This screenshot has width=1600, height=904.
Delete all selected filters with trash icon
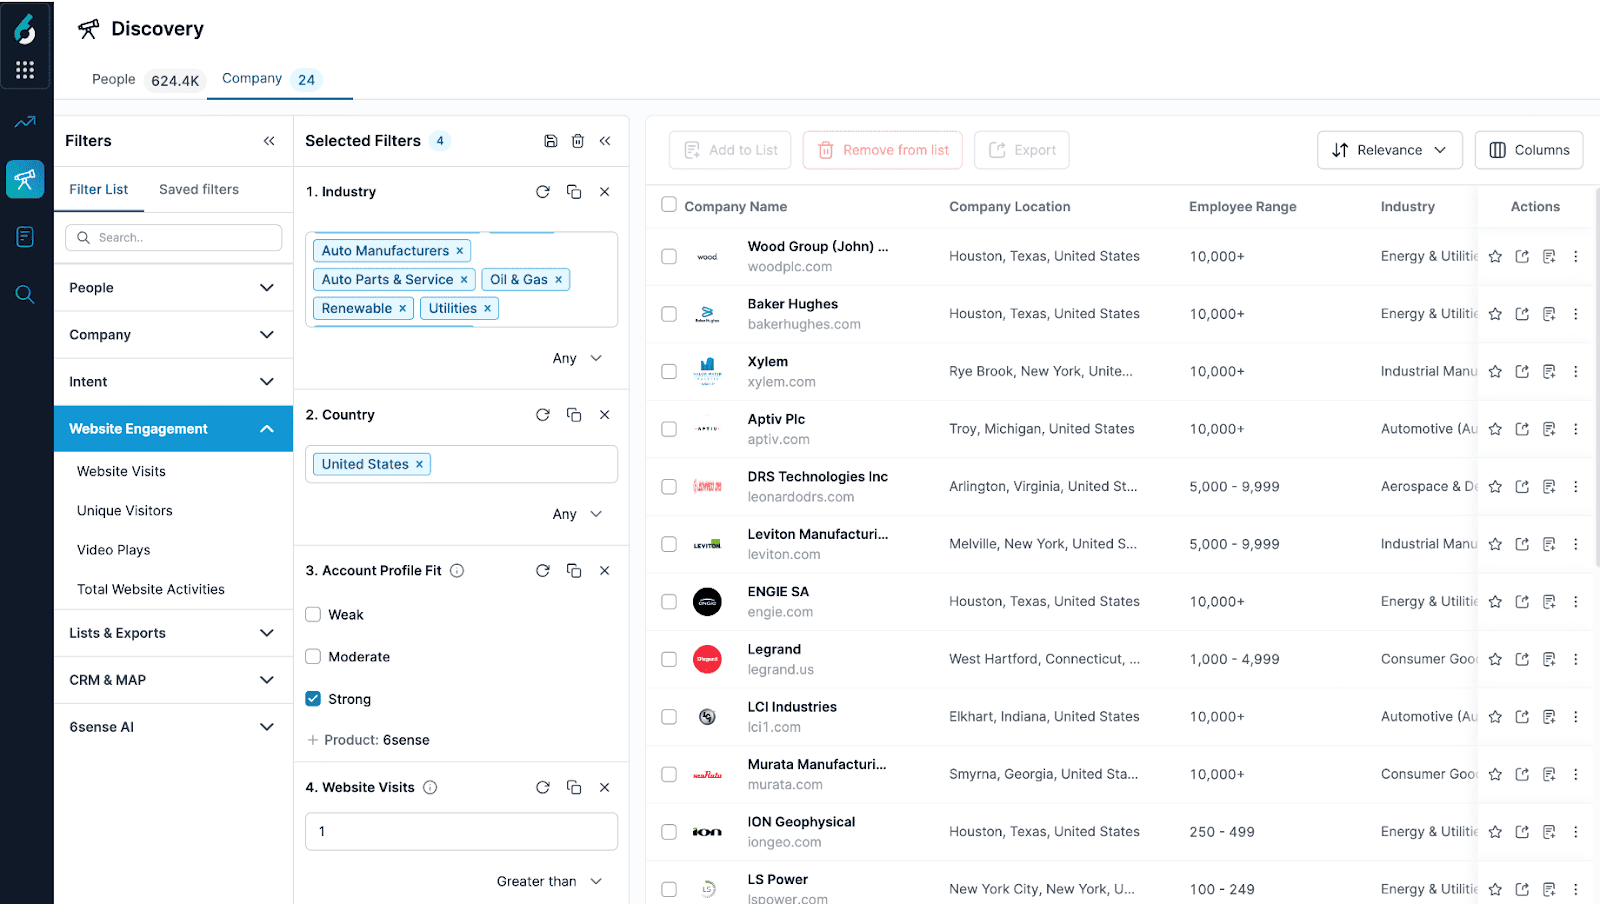(578, 141)
